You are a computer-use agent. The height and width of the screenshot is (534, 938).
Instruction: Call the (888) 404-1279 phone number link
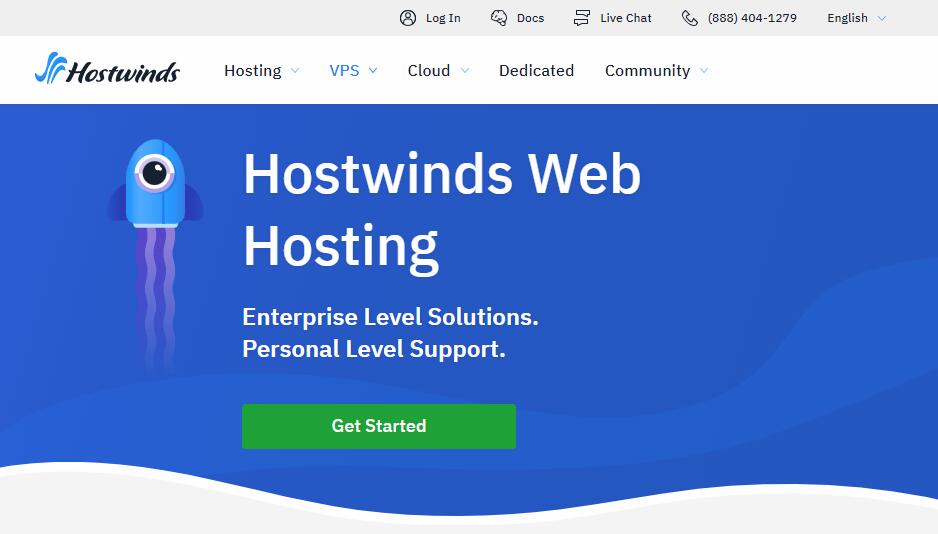pyautogui.click(x=752, y=18)
